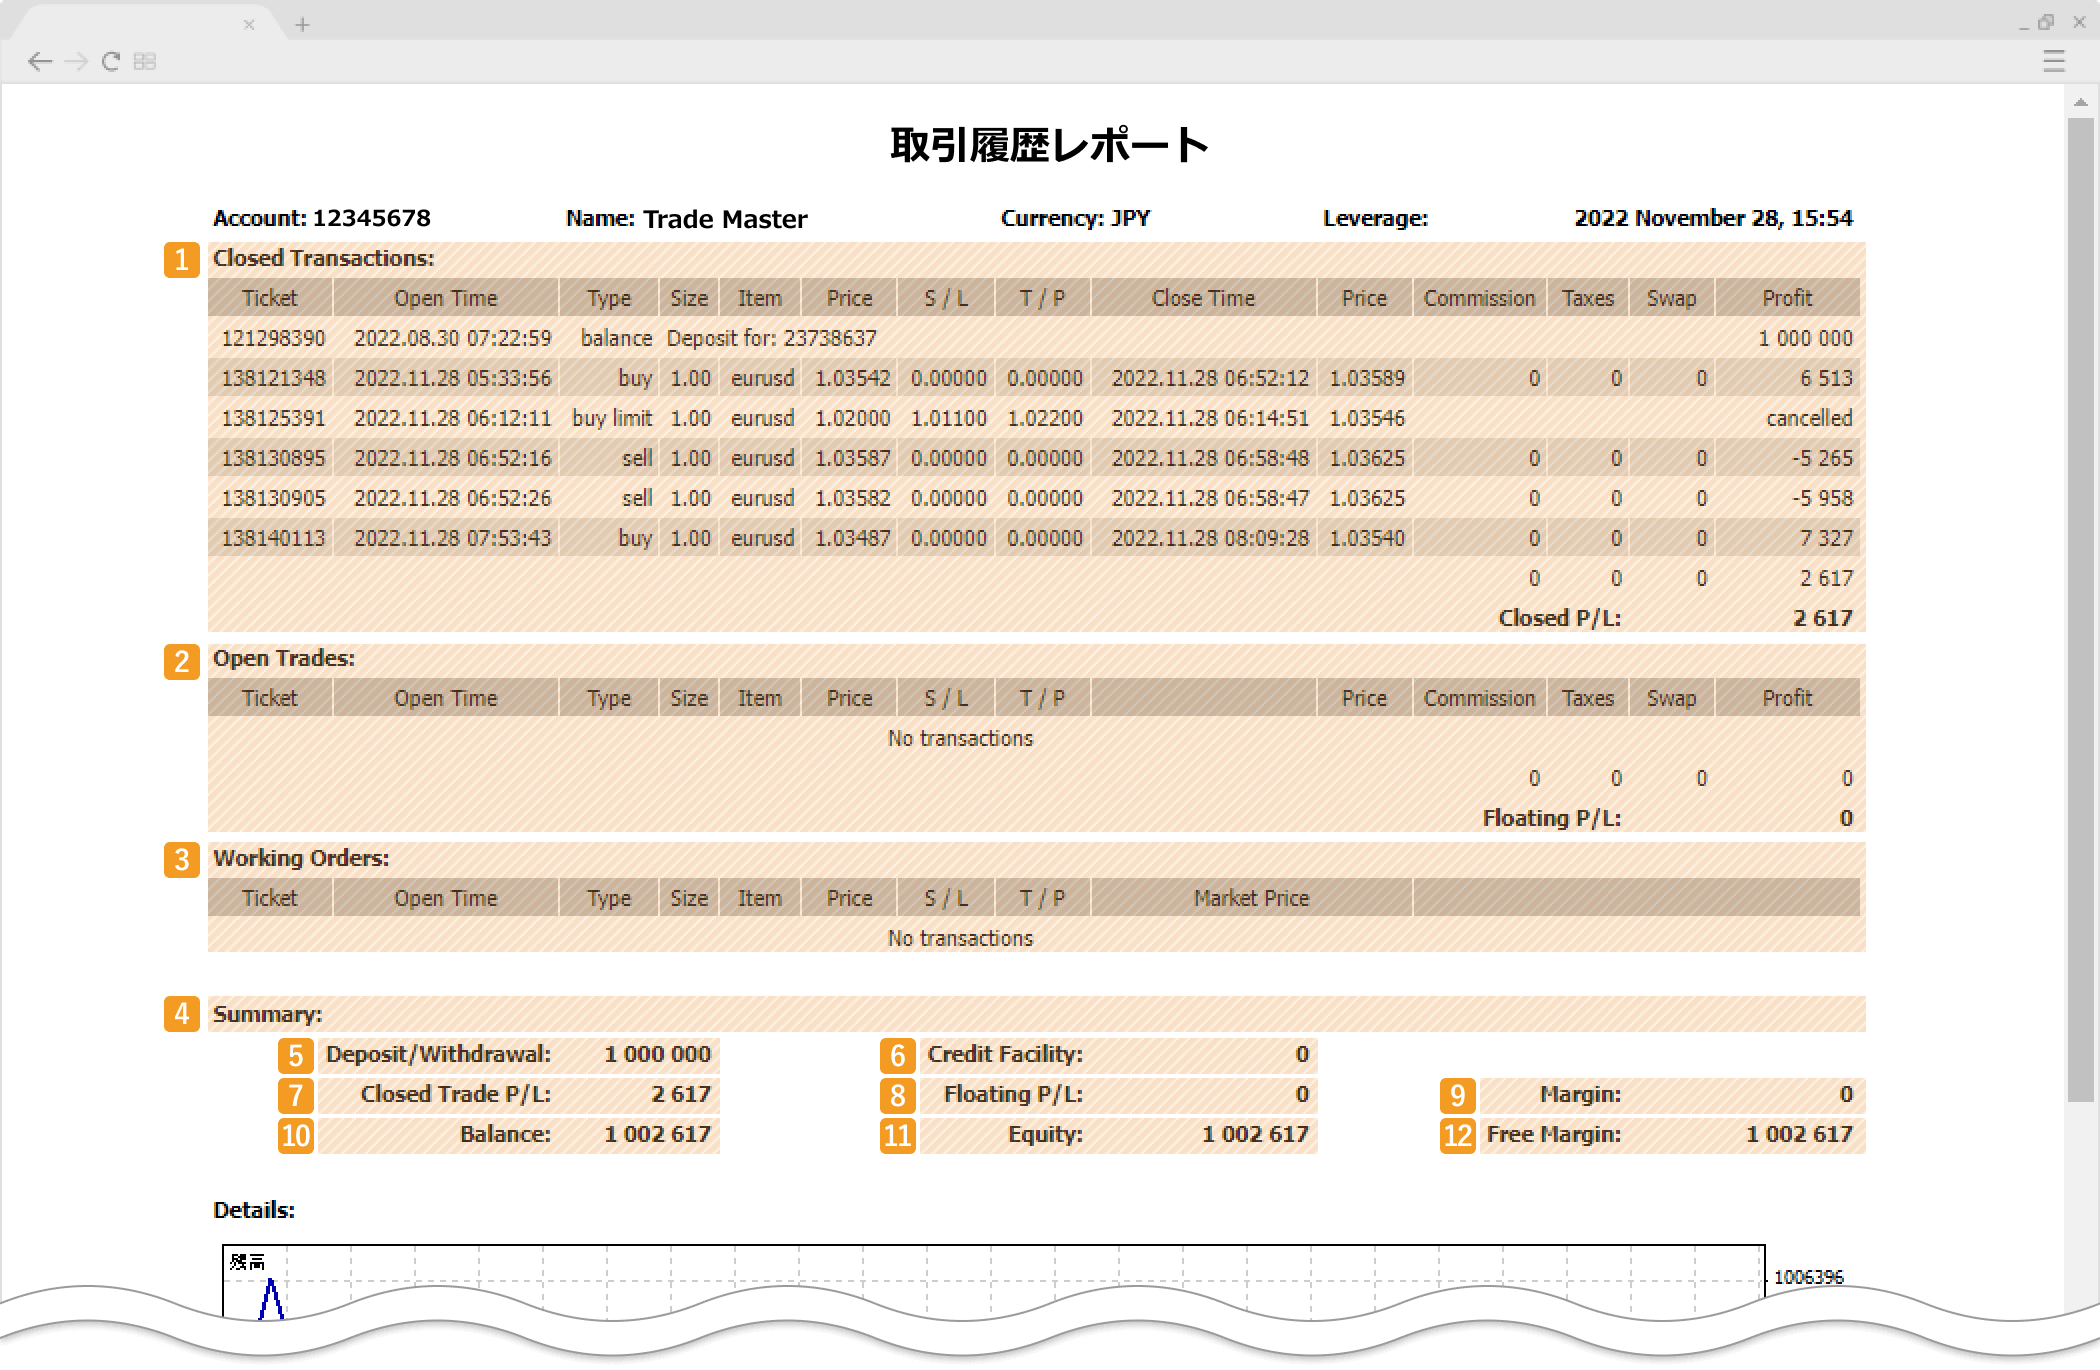
Task: Click Swap header in Open Trades table
Action: point(1671,698)
